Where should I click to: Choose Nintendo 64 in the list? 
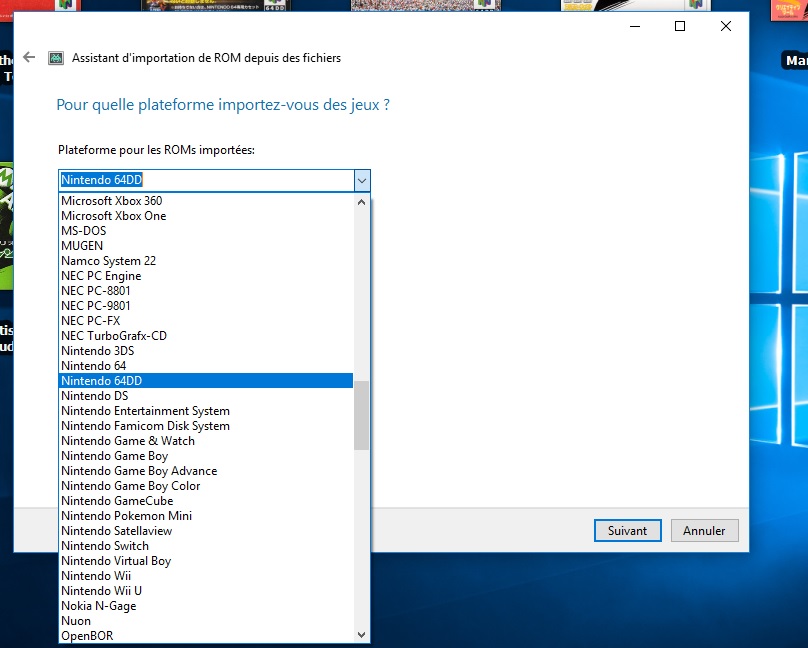[206, 365]
